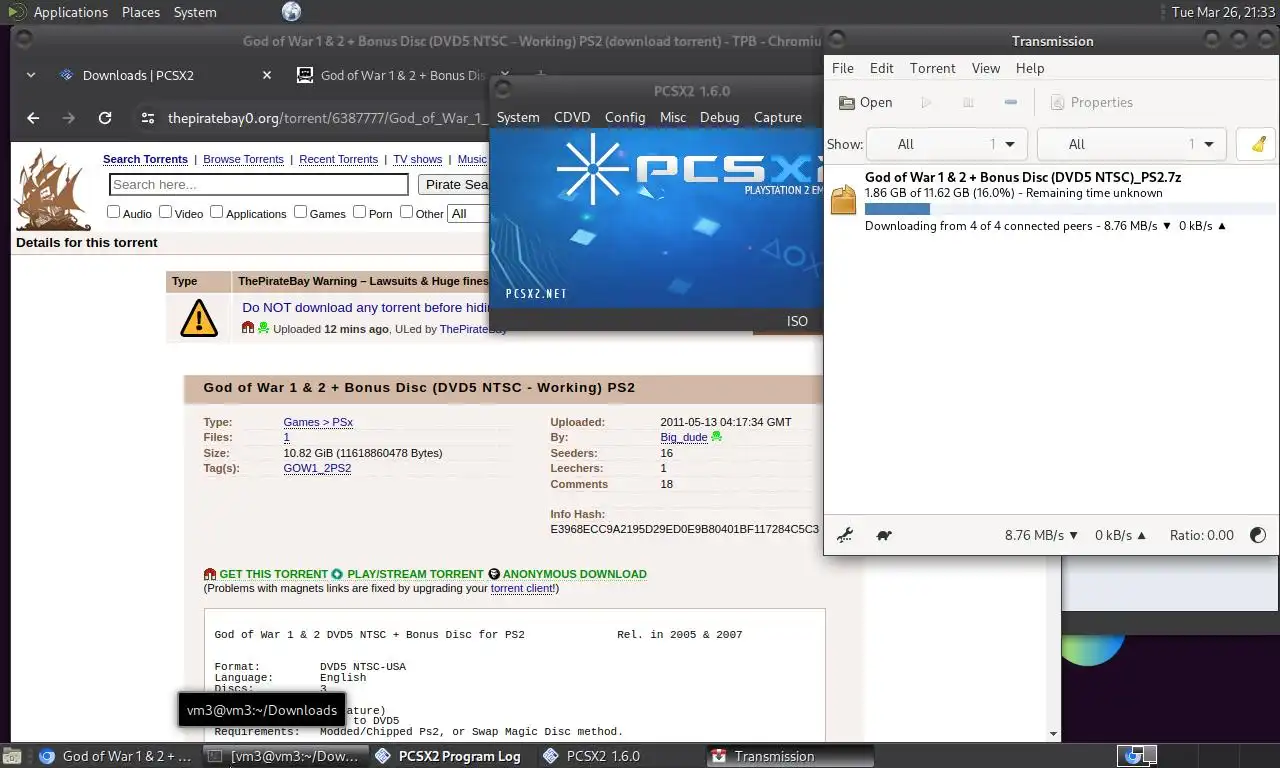This screenshot has width=1280, height=768.
Task: Open the category All dropdown on Pirate Bay
Action: tap(468, 213)
